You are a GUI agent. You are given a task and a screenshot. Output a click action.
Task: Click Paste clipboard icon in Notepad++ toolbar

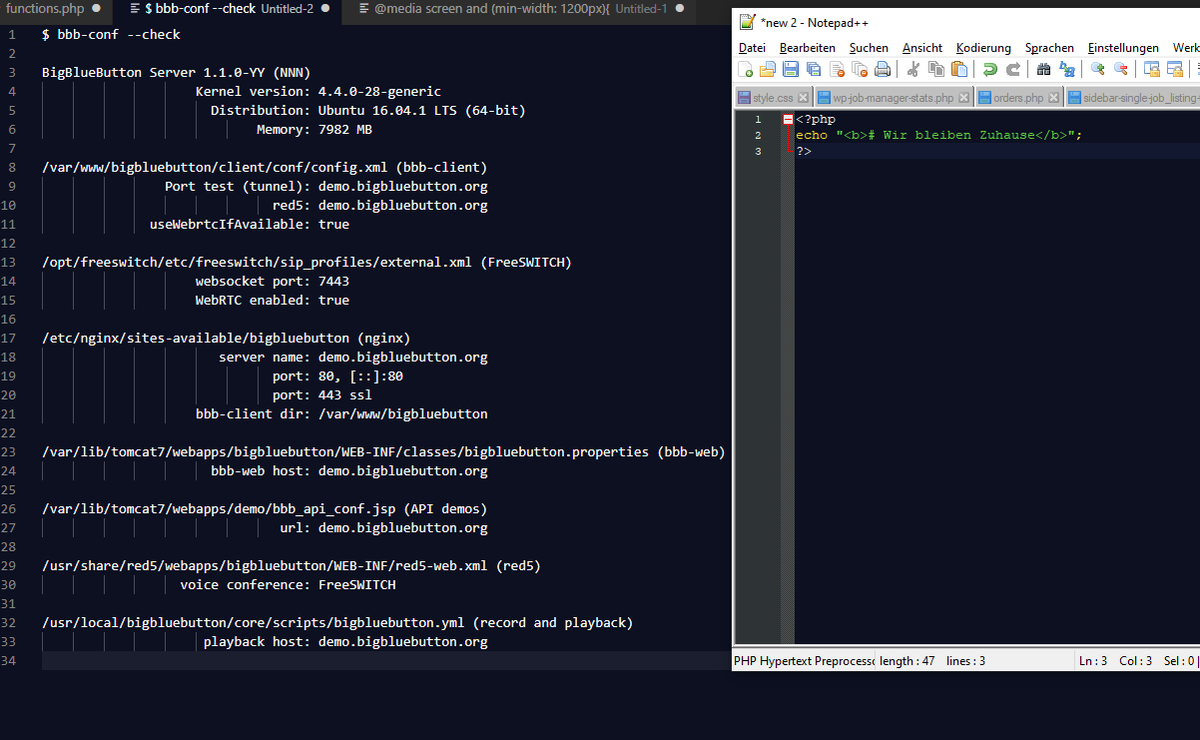pyautogui.click(x=959, y=69)
